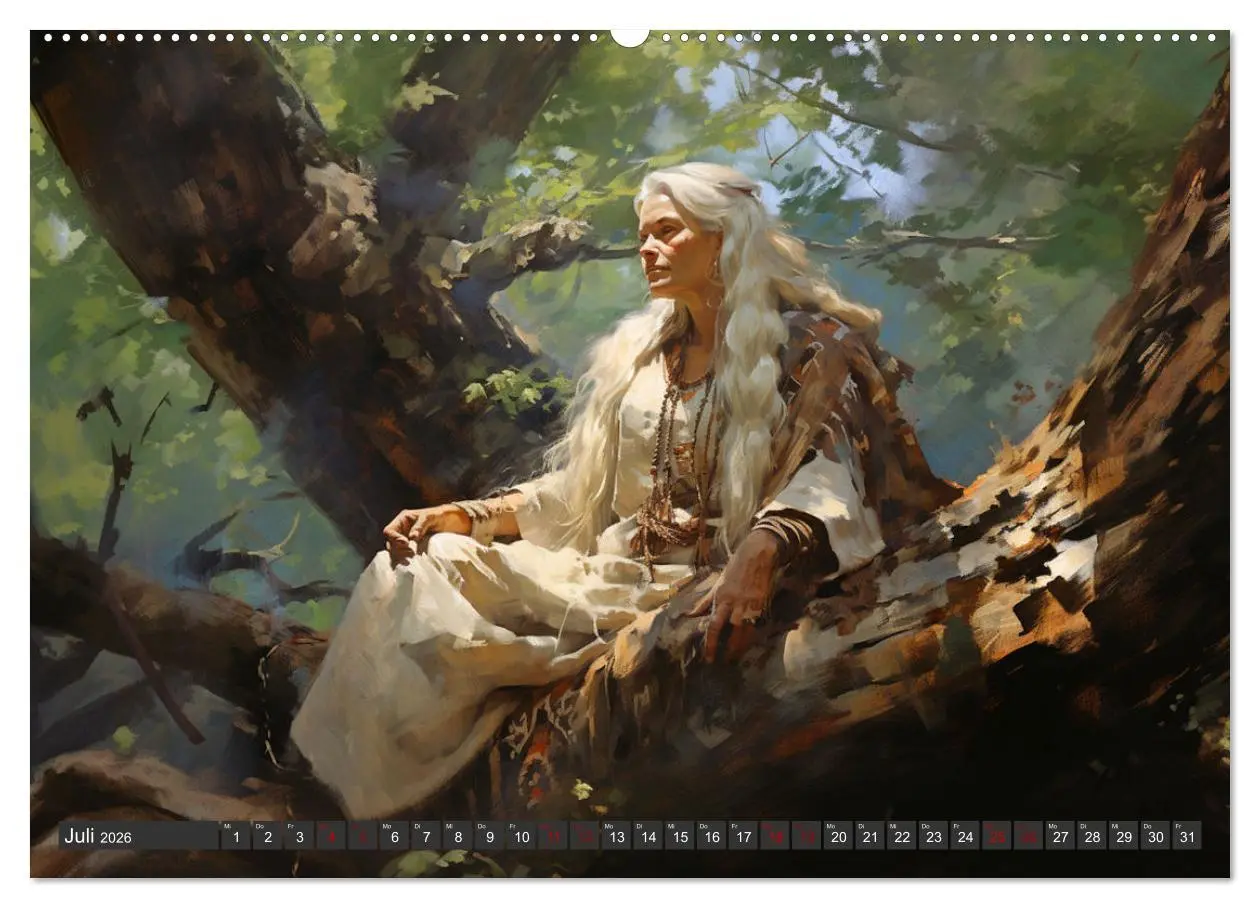1260x908 pixels.
Task: Select Tuesday 28 date cell
Action: [1091, 836]
